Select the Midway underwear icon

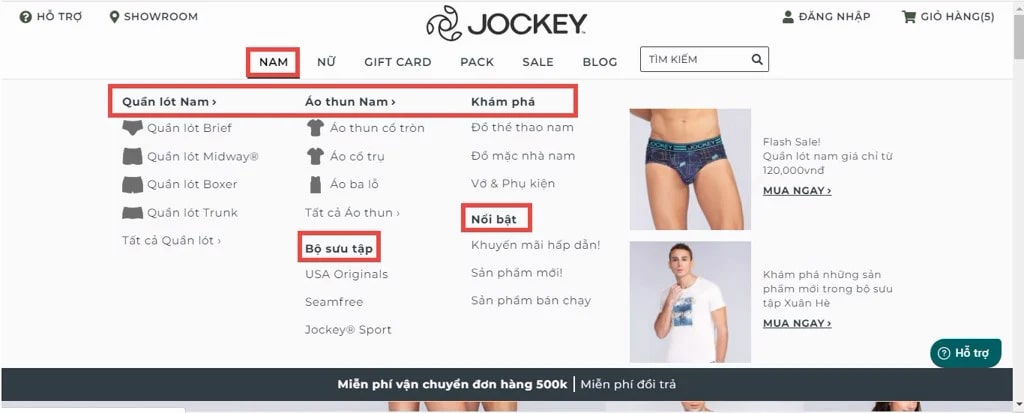click(133, 156)
